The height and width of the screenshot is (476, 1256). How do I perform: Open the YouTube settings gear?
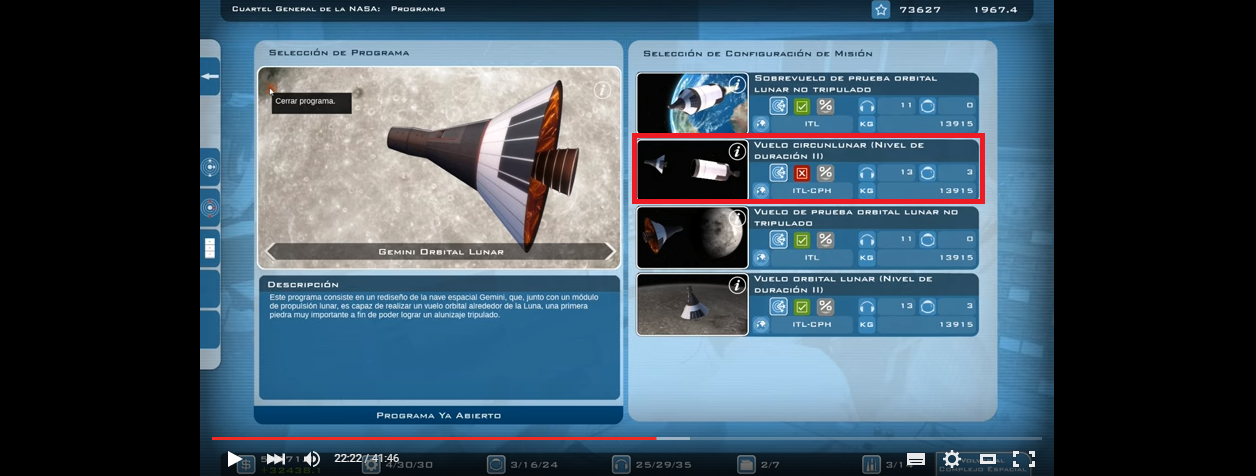point(951,459)
